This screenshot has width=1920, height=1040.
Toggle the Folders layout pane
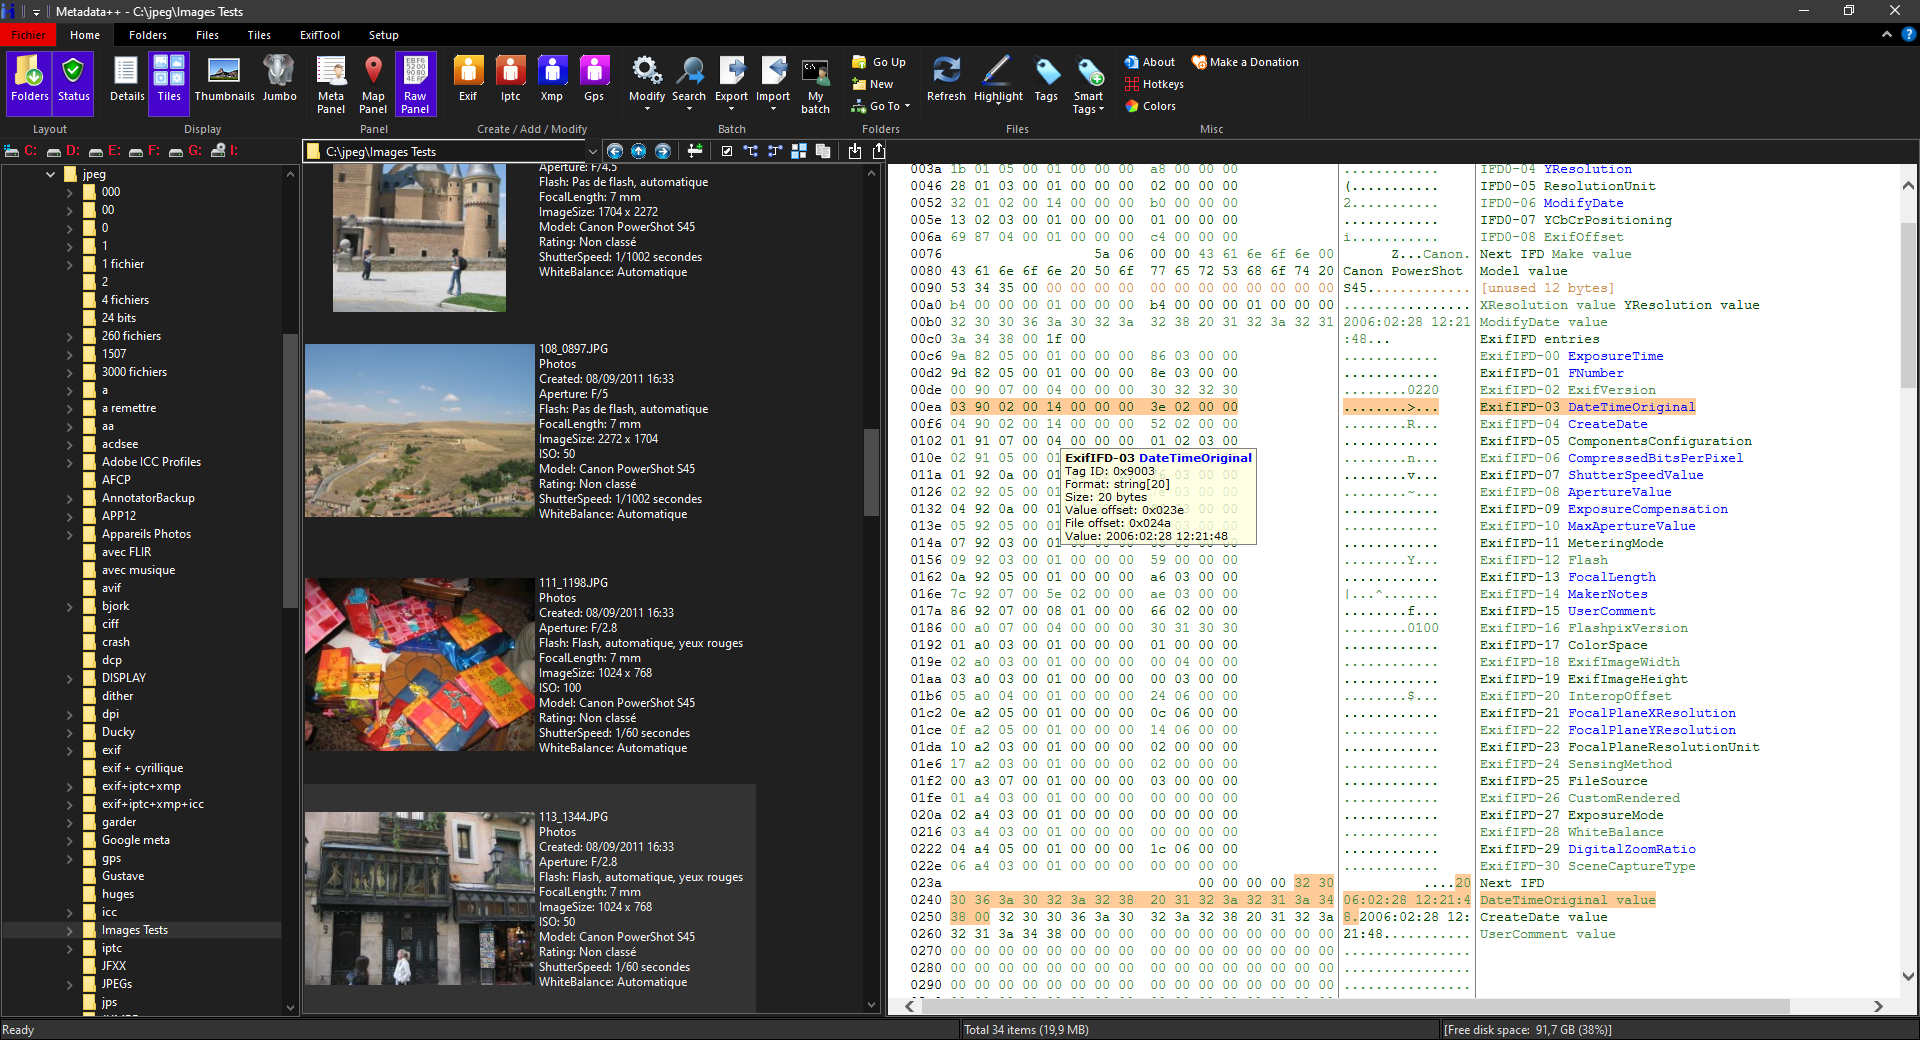(x=29, y=80)
